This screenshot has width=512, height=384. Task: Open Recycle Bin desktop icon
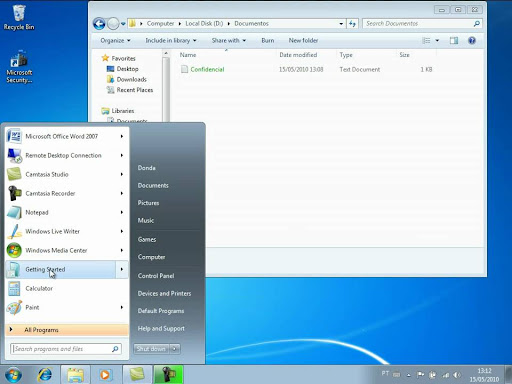(19, 17)
